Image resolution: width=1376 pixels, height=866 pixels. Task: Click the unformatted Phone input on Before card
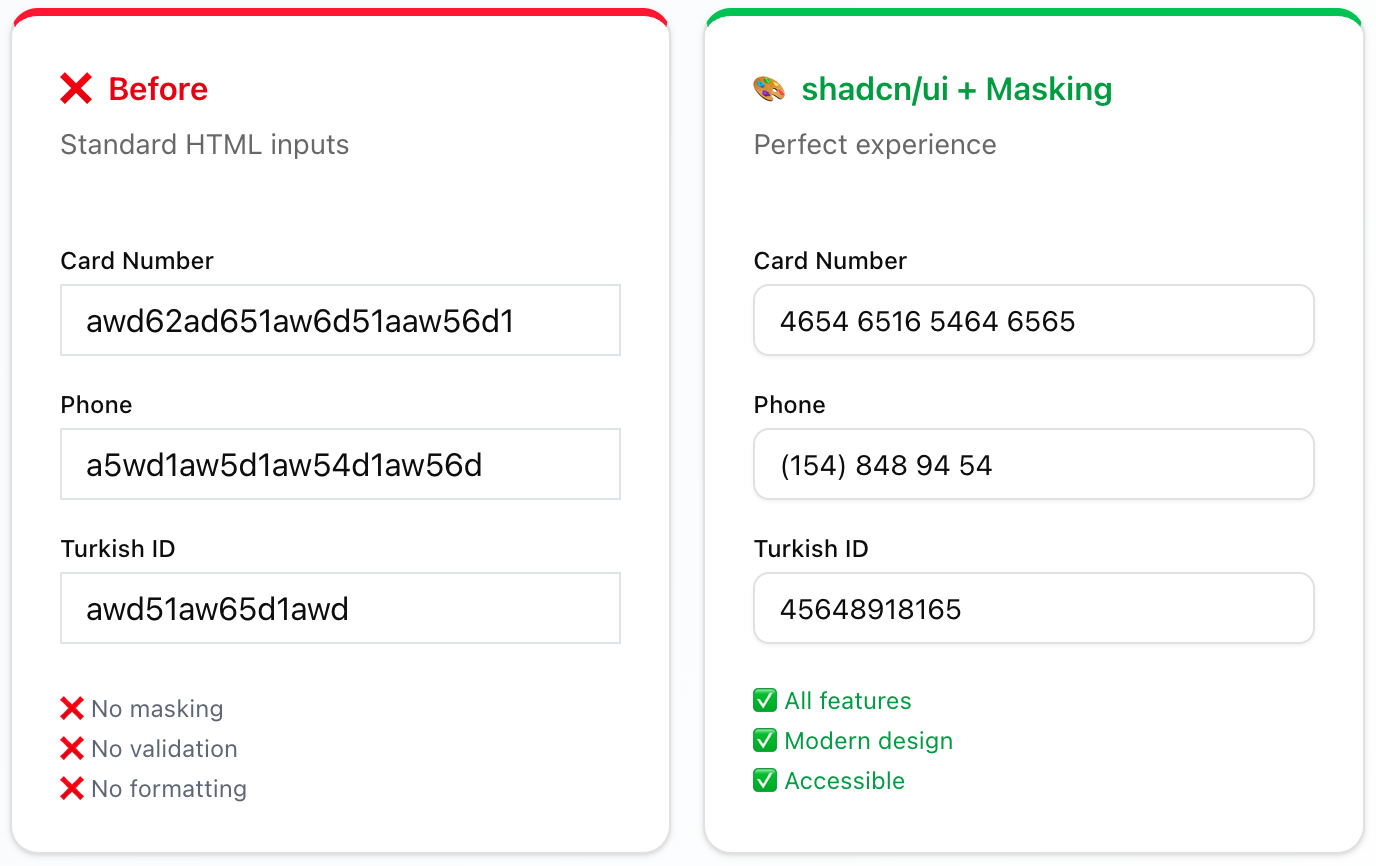pyautogui.click(x=340, y=464)
